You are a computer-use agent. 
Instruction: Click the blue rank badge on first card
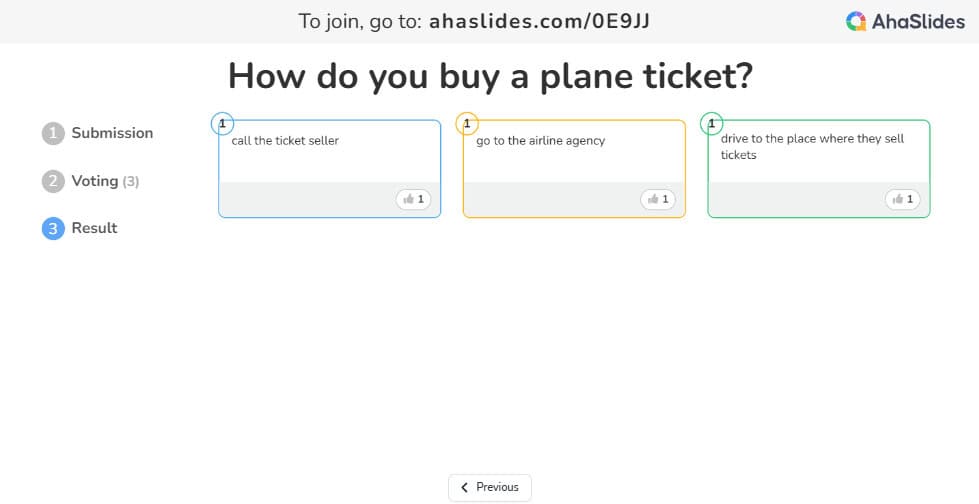click(x=222, y=124)
